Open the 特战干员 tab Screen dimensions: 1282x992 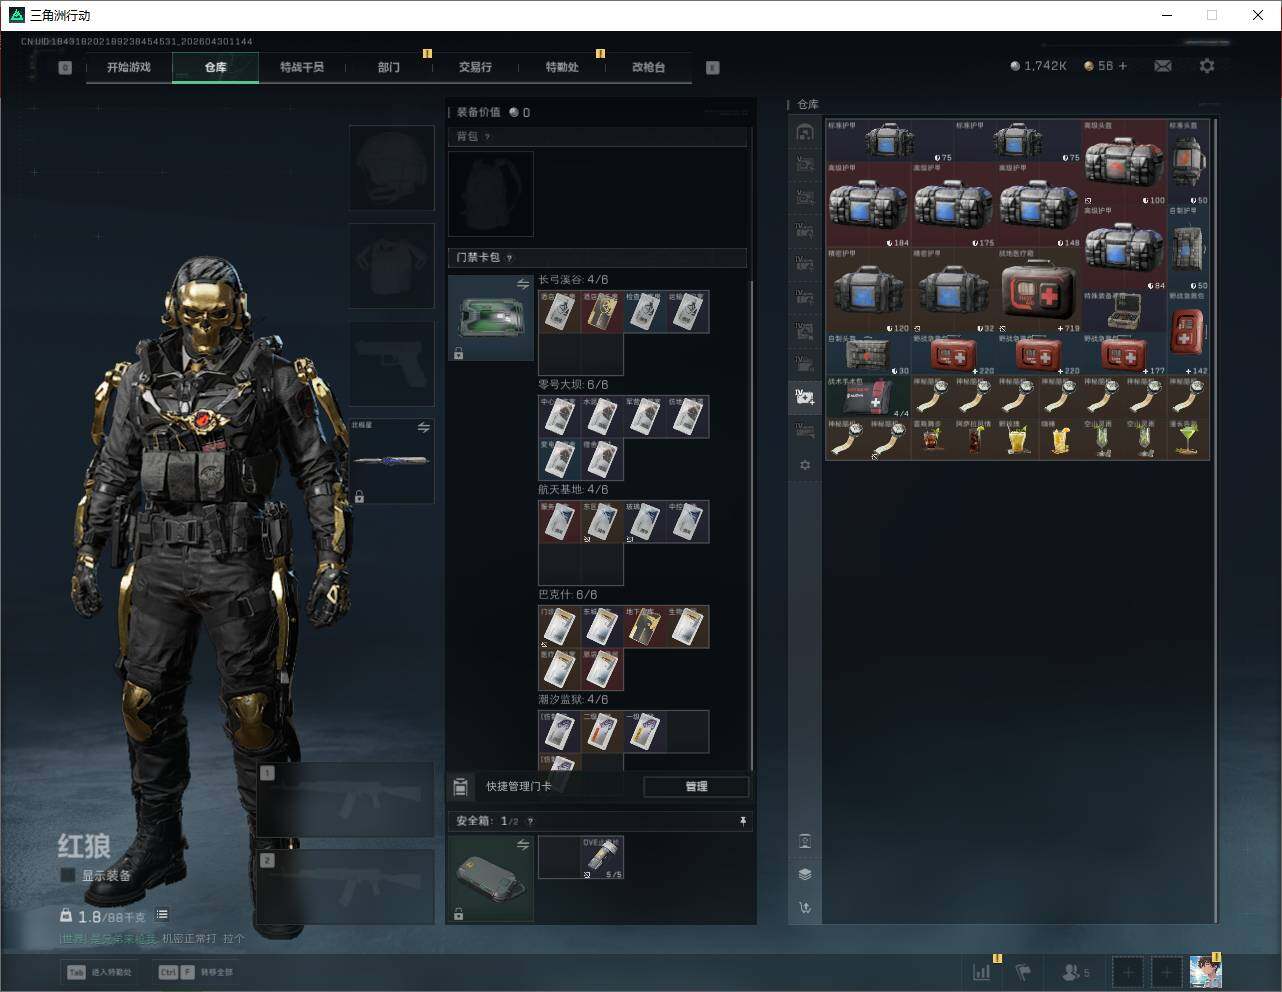[x=302, y=67]
